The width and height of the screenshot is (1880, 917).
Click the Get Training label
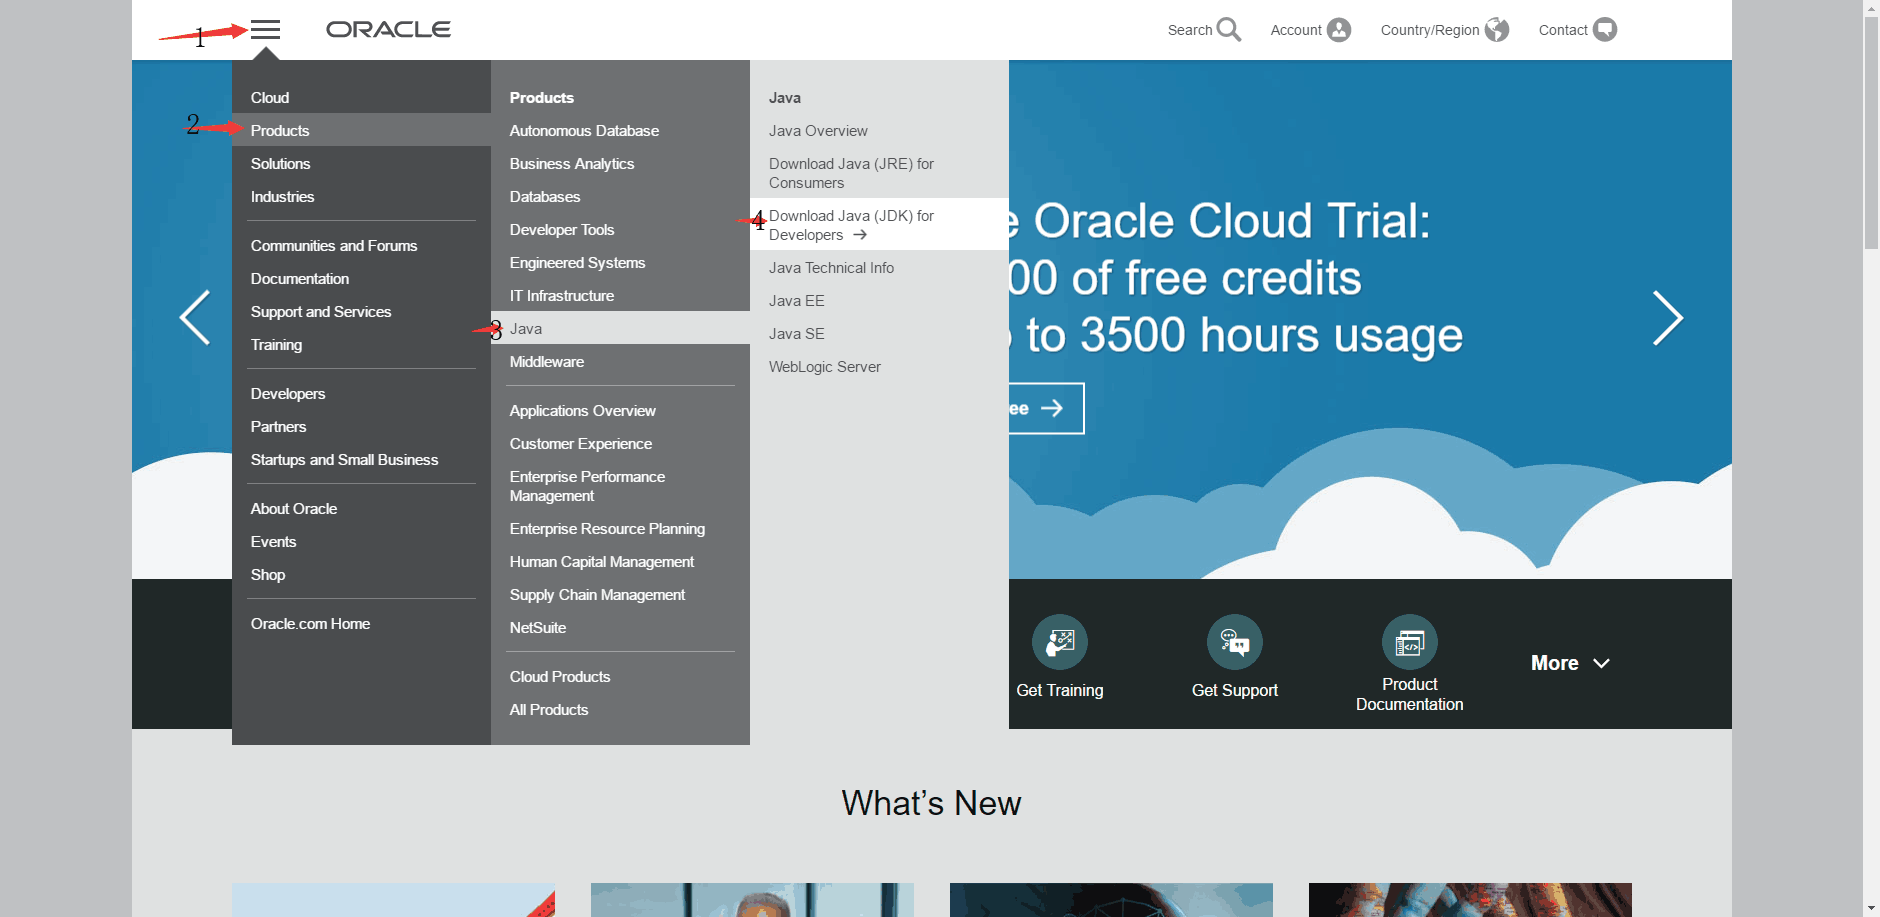pyautogui.click(x=1060, y=690)
